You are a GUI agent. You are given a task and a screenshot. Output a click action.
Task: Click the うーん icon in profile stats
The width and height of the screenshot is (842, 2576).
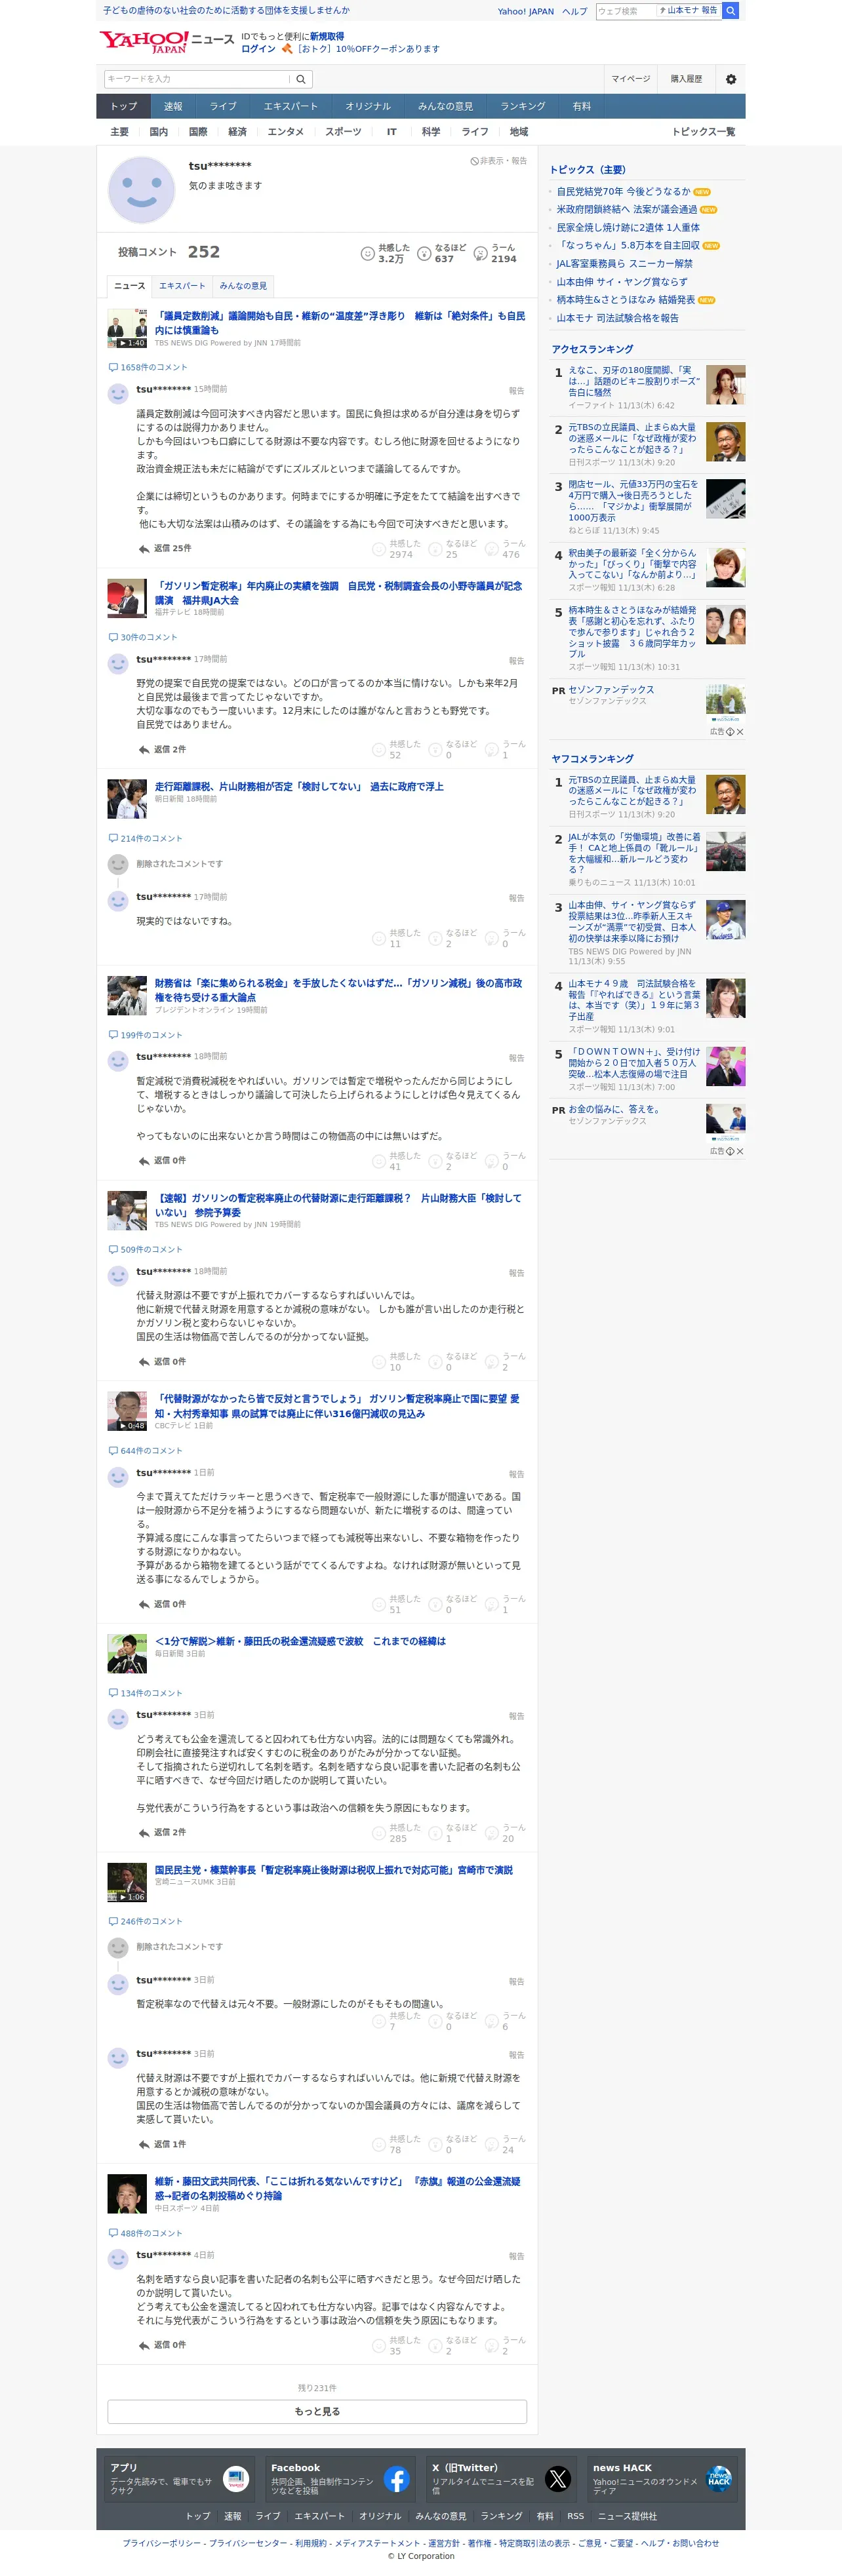480,254
